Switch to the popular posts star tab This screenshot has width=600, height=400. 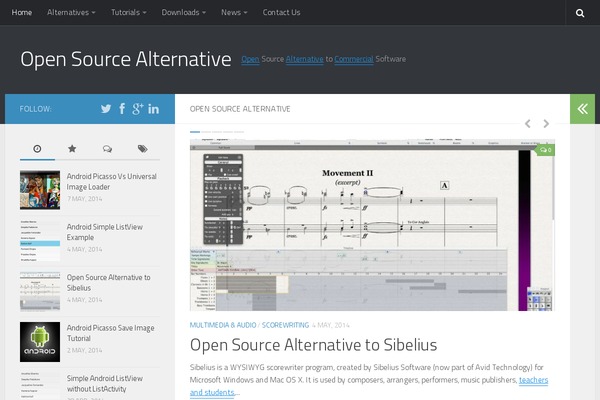72,149
